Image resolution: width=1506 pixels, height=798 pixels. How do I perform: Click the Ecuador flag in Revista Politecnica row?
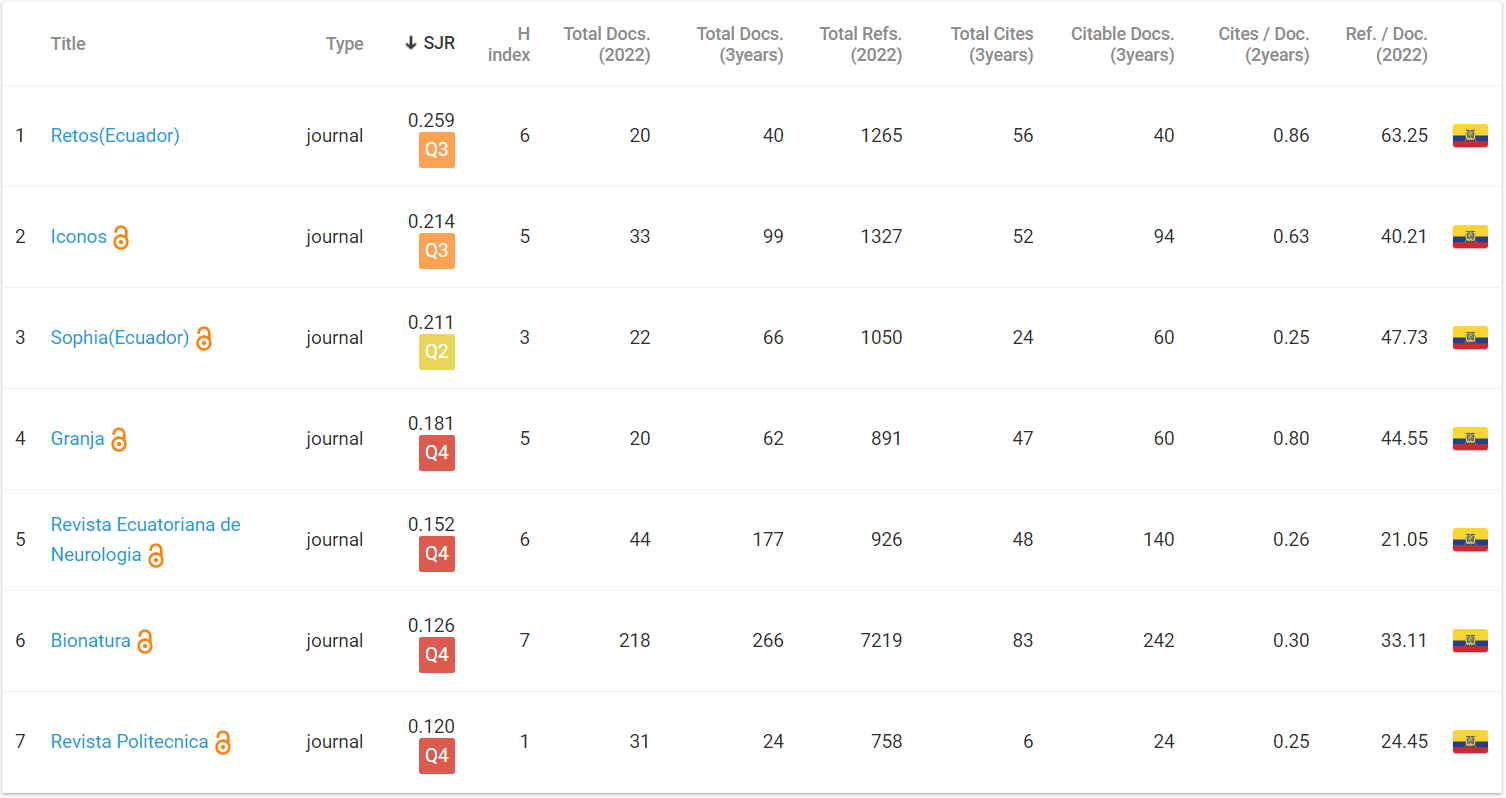coord(1470,742)
